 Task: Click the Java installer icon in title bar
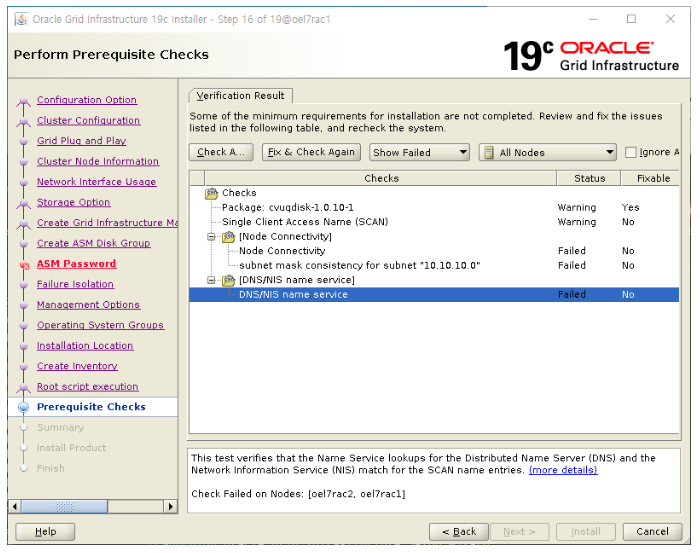[x=21, y=19]
